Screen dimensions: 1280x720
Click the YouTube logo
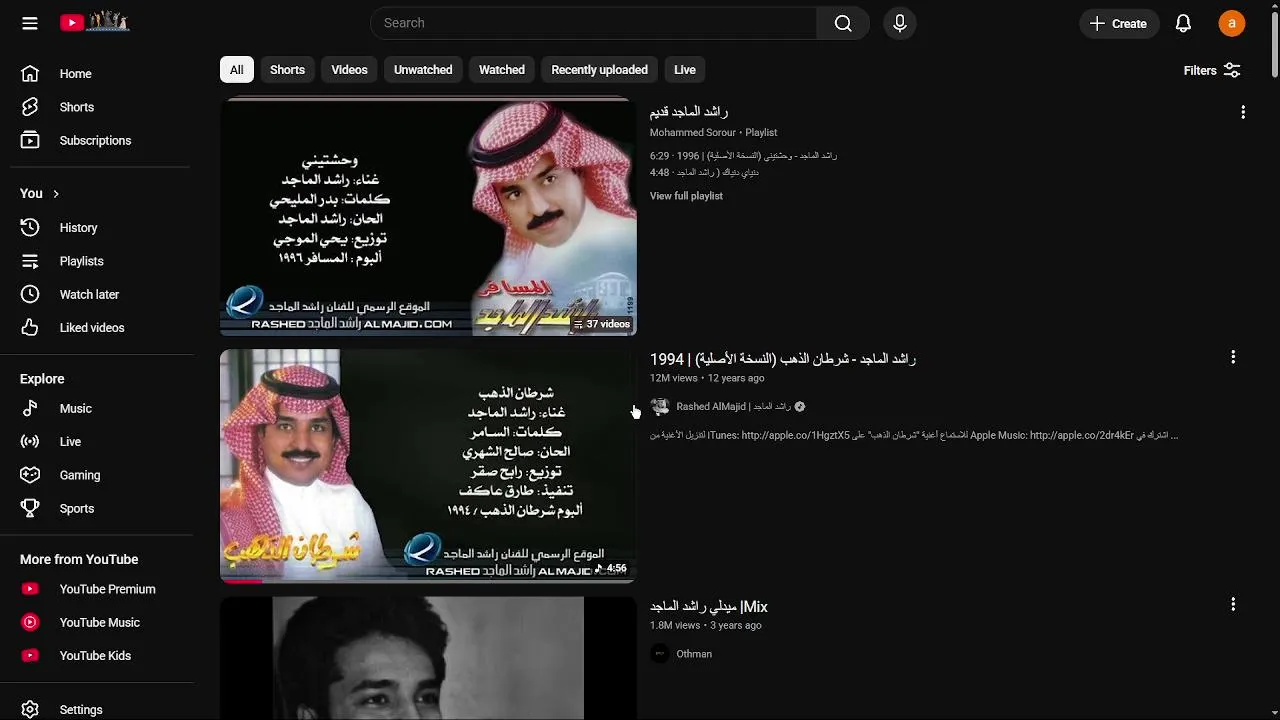coord(95,22)
